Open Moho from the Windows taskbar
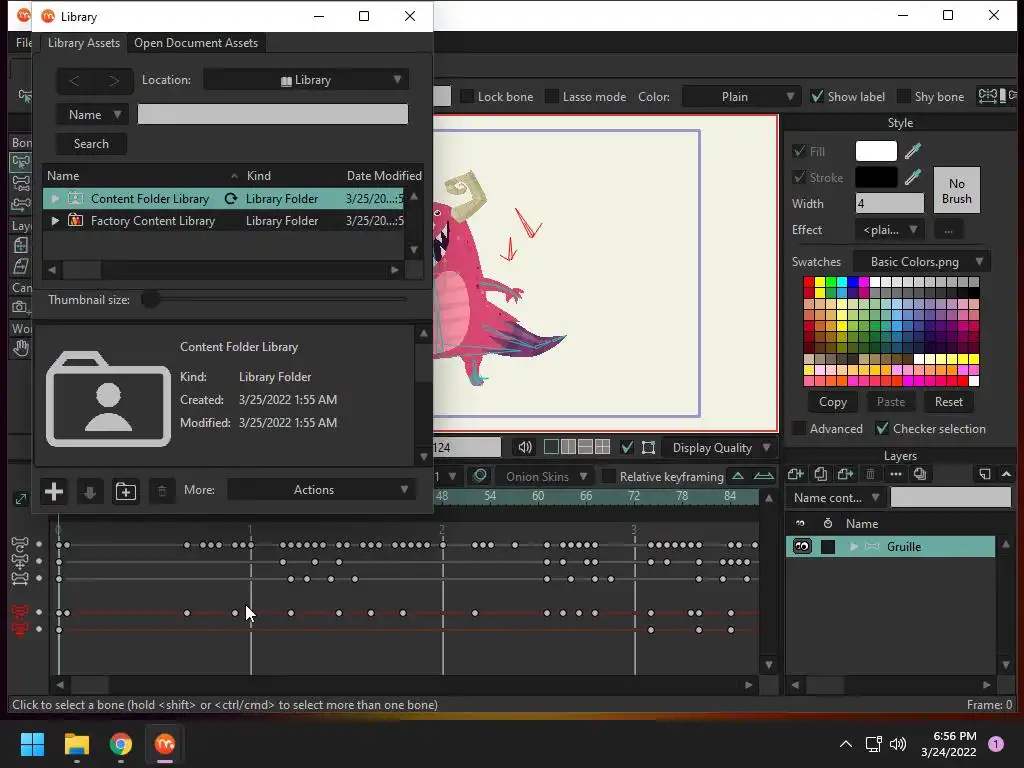 [165, 744]
